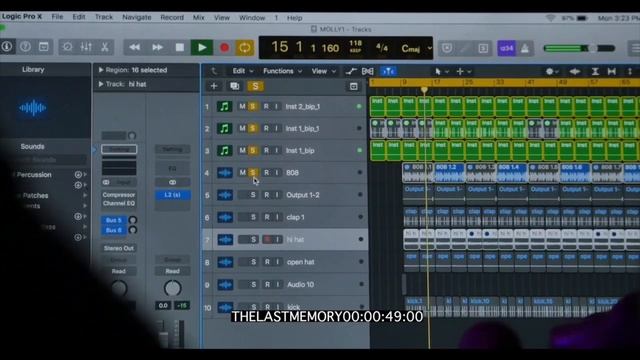This screenshot has width=640, height=360.
Task: Open the Smart Controls knob button
Action: tap(67, 47)
